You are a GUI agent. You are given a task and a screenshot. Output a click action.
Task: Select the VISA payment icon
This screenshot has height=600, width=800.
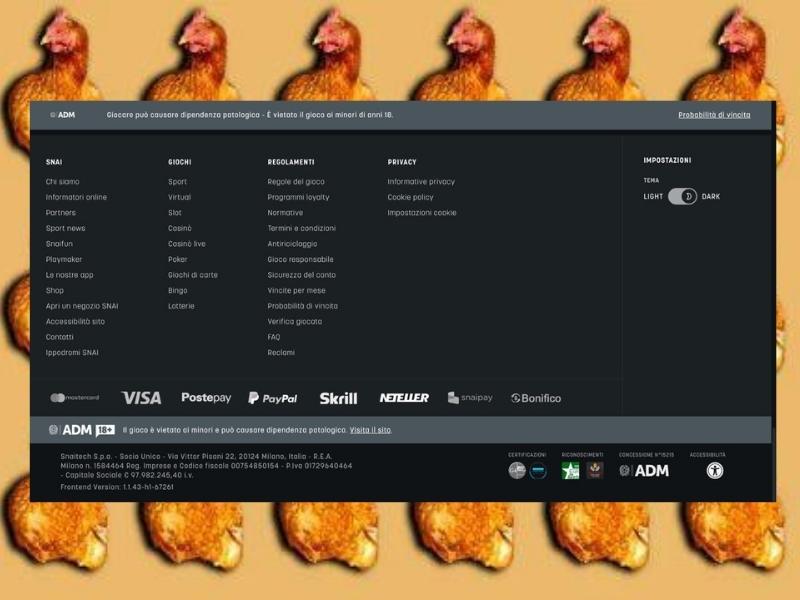143,397
